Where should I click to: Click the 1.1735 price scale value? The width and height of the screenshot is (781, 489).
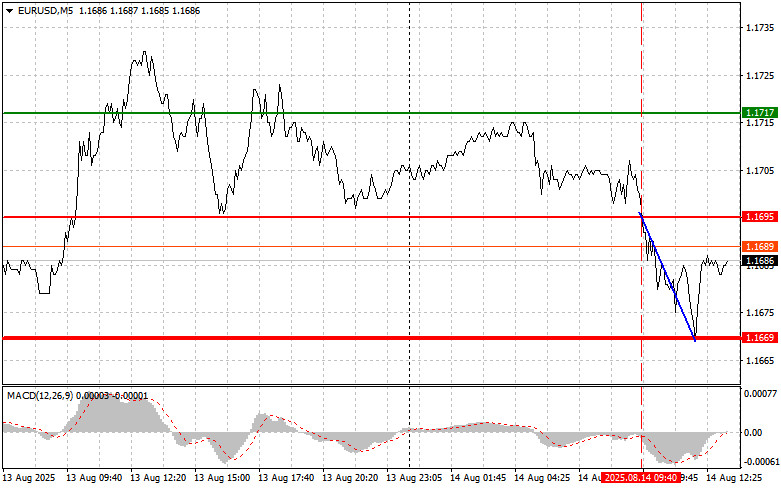pyautogui.click(x=760, y=28)
